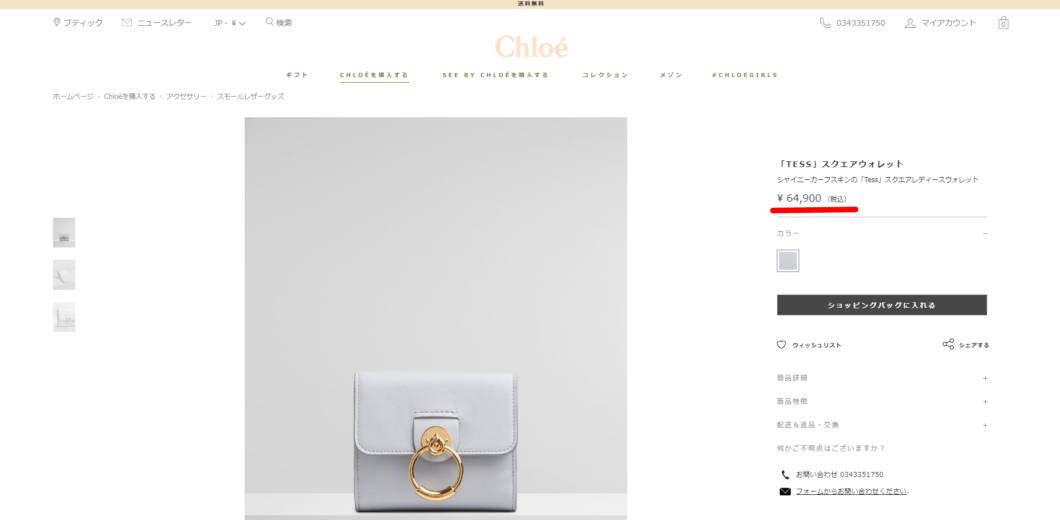1060x520 pixels.
Task: Expand the 配送＆返品・交換 section
Action: pyautogui.click(x=882, y=425)
